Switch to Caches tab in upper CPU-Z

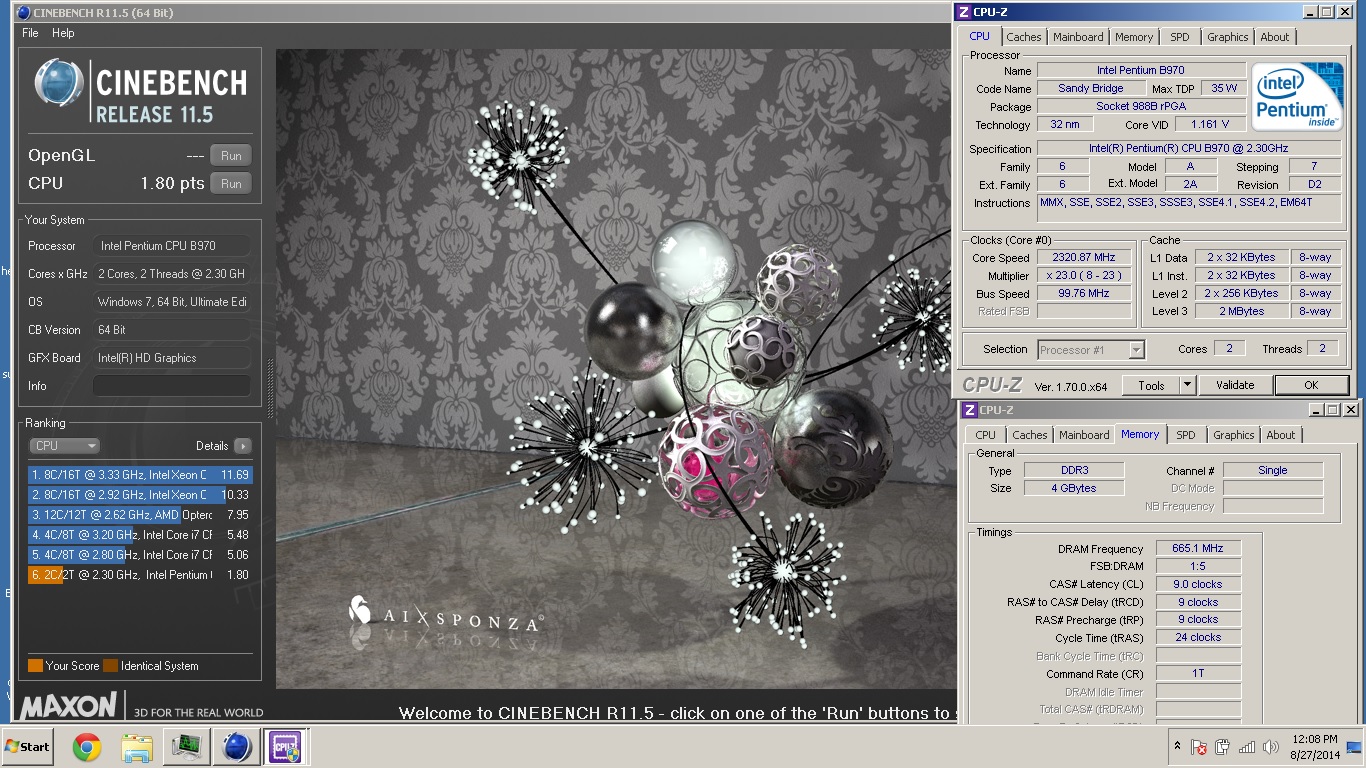[x=1023, y=37]
